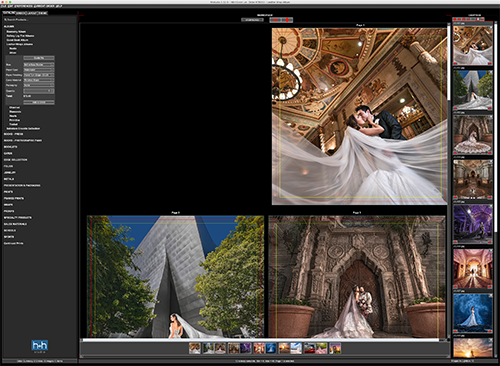
Task: Click the red plus icon above the workspace
Action: coord(287,20)
